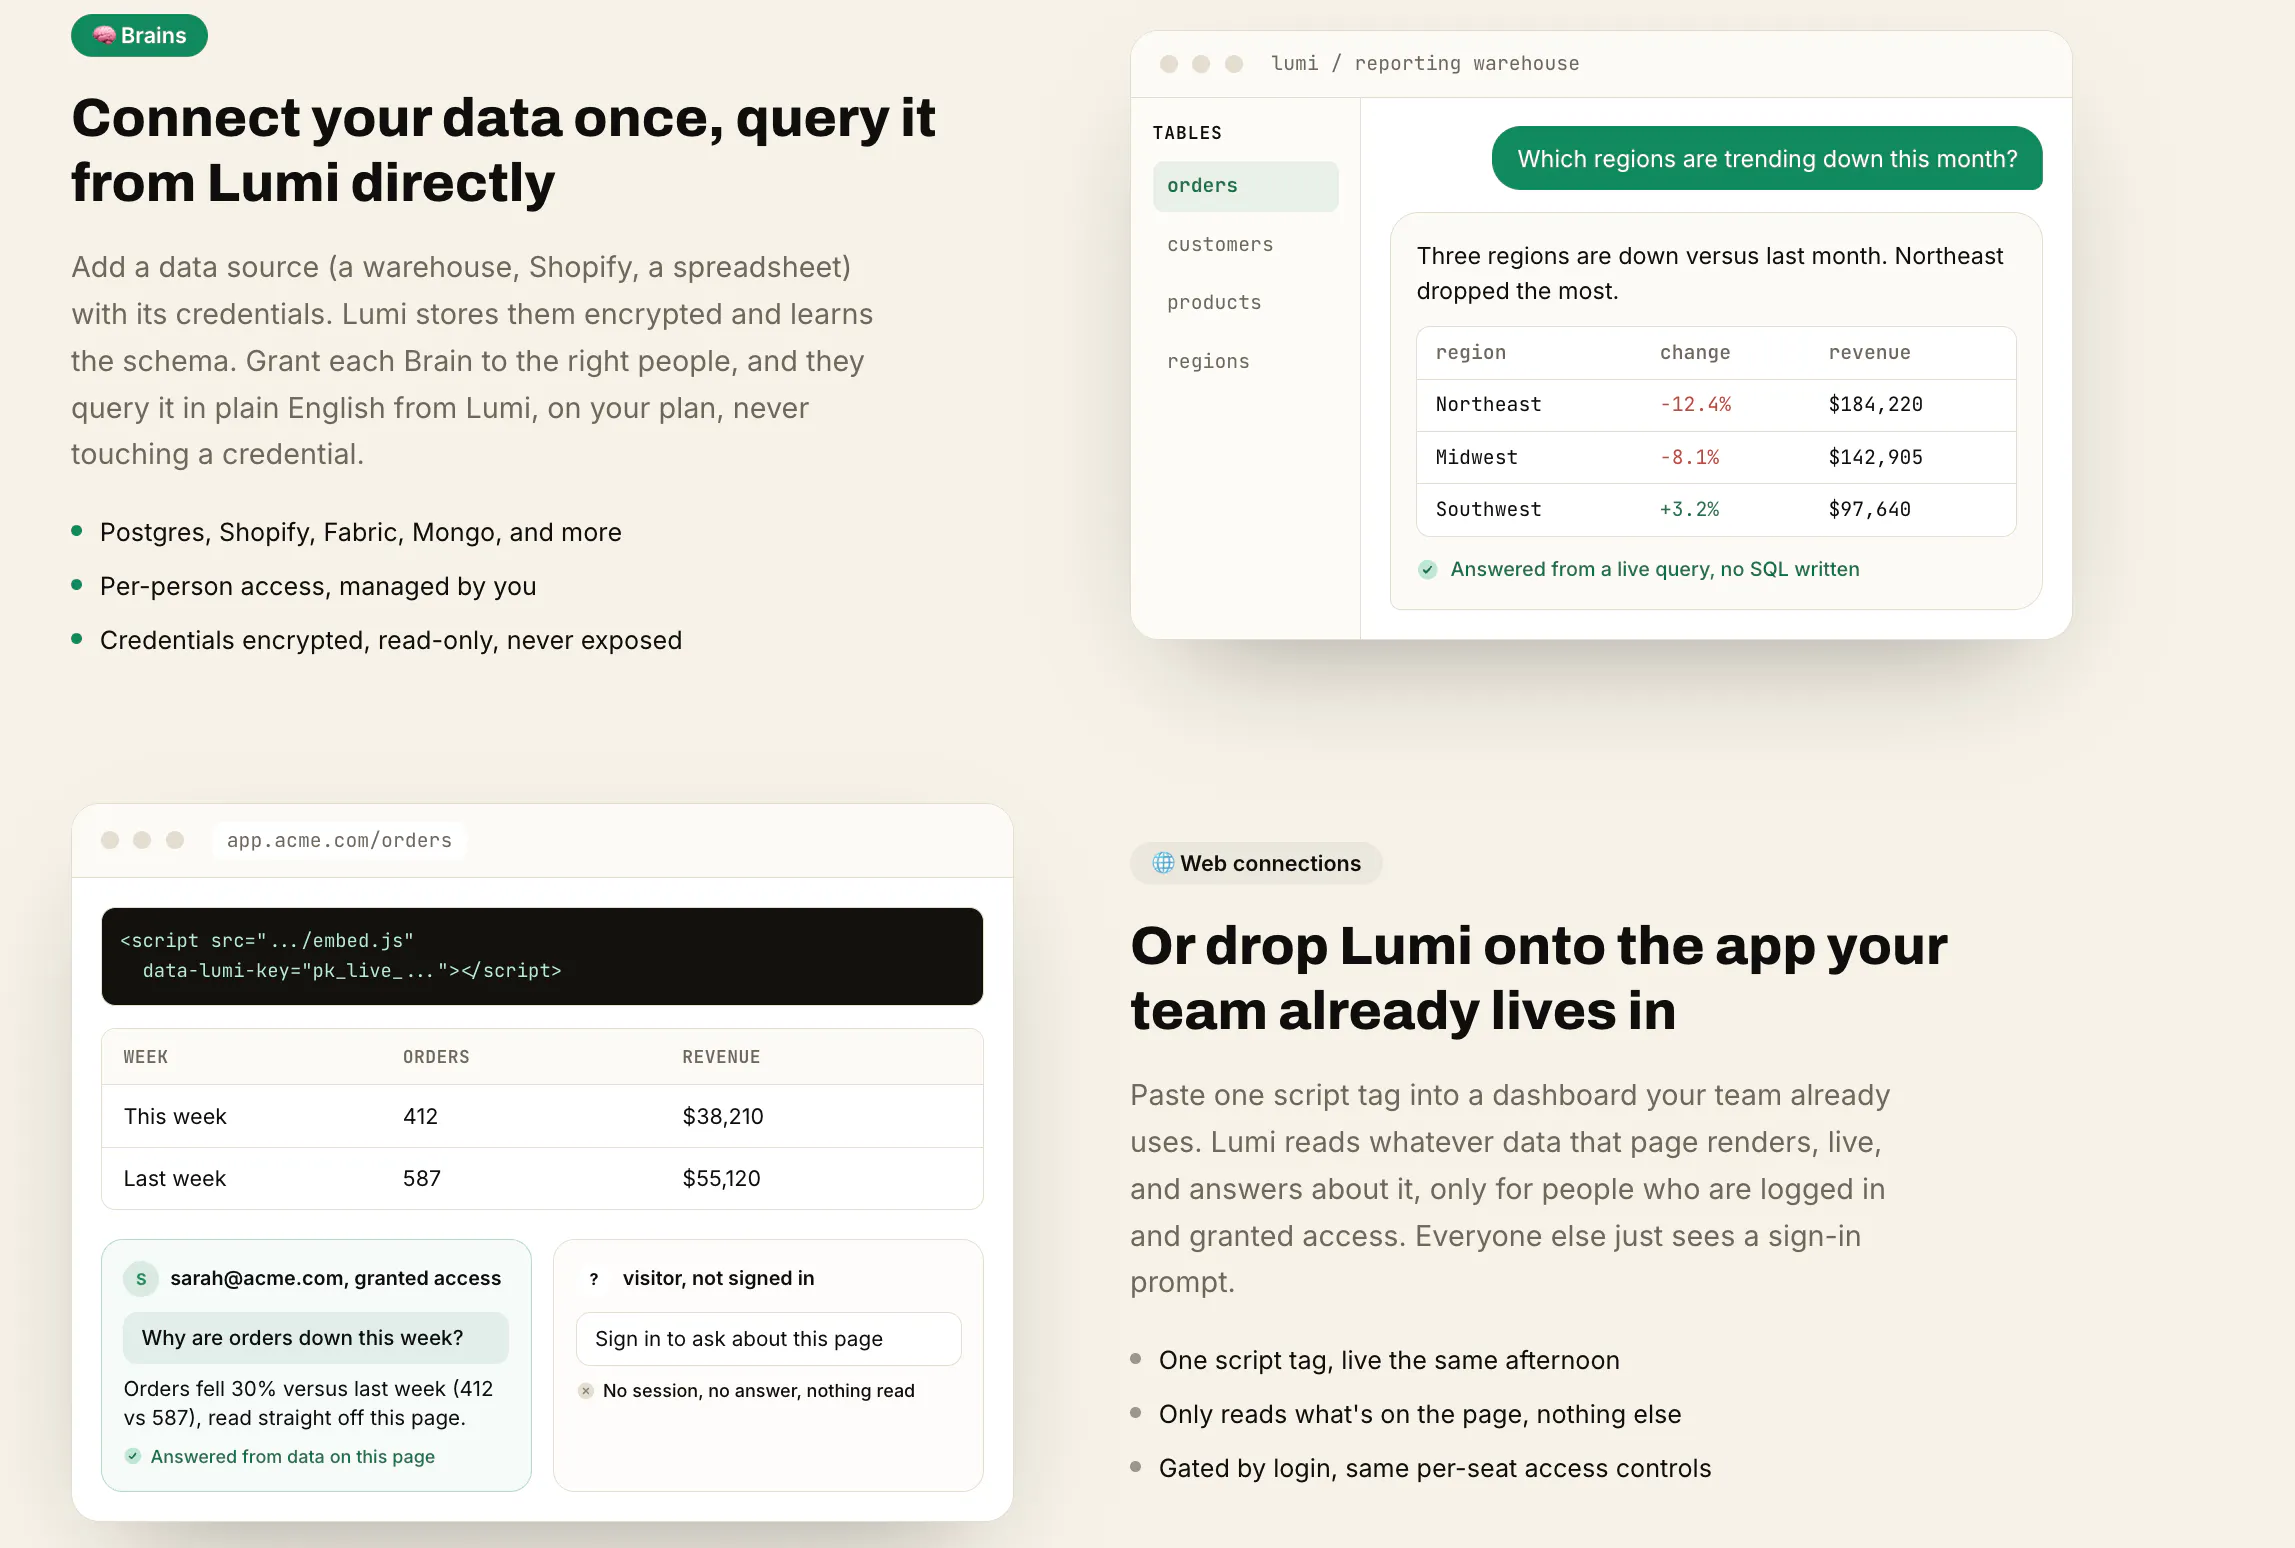Click the Web connections badge
This screenshot has width=2295, height=1548.
pos(1256,863)
